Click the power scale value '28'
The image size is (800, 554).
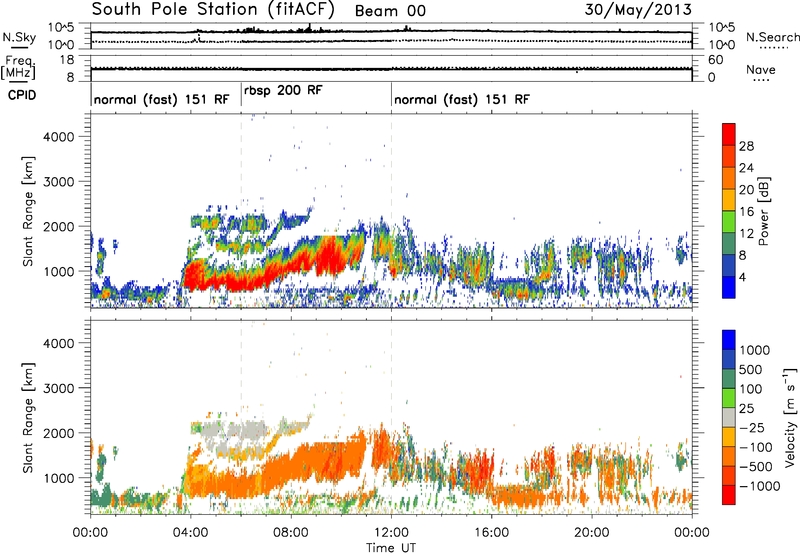pyautogui.click(x=746, y=146)
